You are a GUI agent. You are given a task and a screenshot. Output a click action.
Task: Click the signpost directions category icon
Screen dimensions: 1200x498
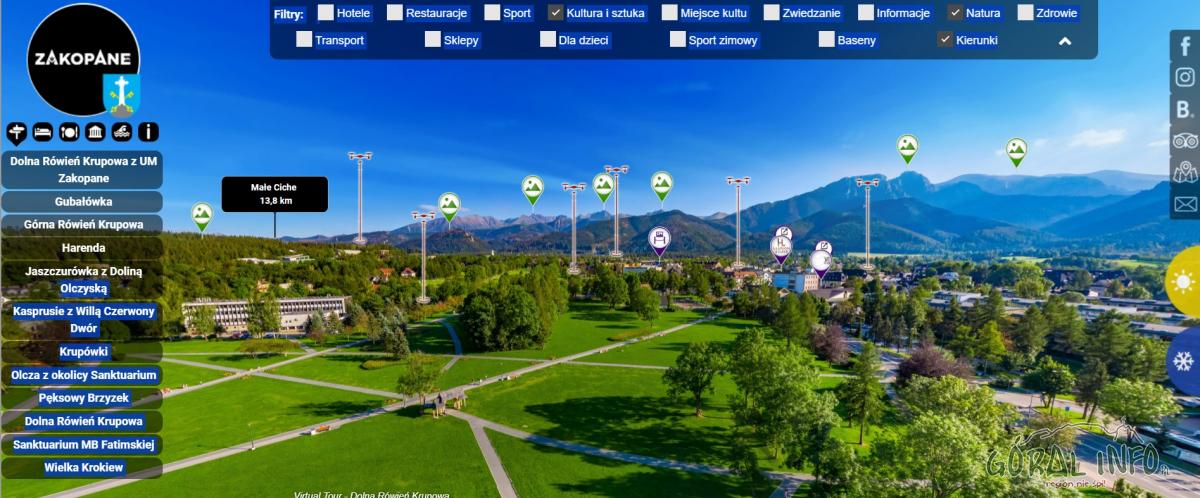pyautogui.click(x=16, y=132)
